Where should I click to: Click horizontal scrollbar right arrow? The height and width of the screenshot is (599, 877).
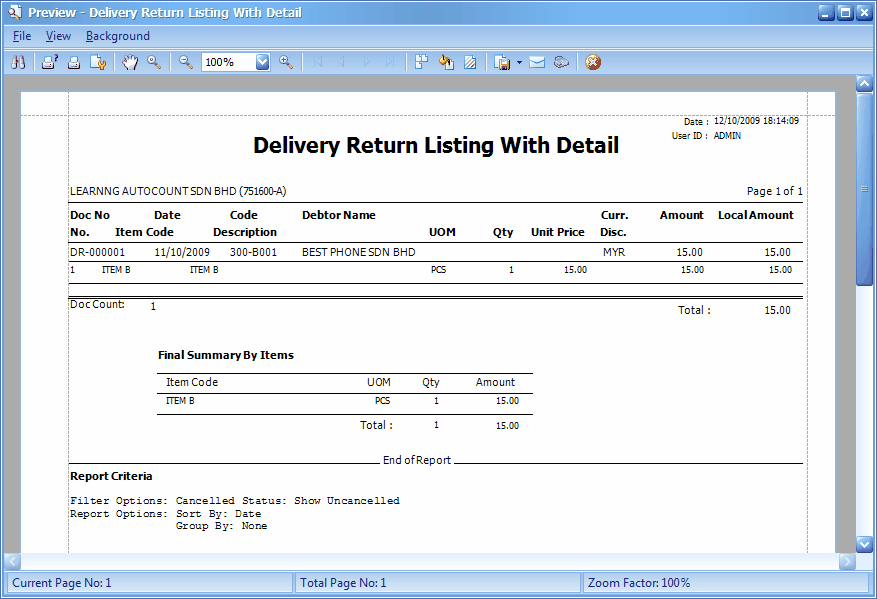coord(847,561)
